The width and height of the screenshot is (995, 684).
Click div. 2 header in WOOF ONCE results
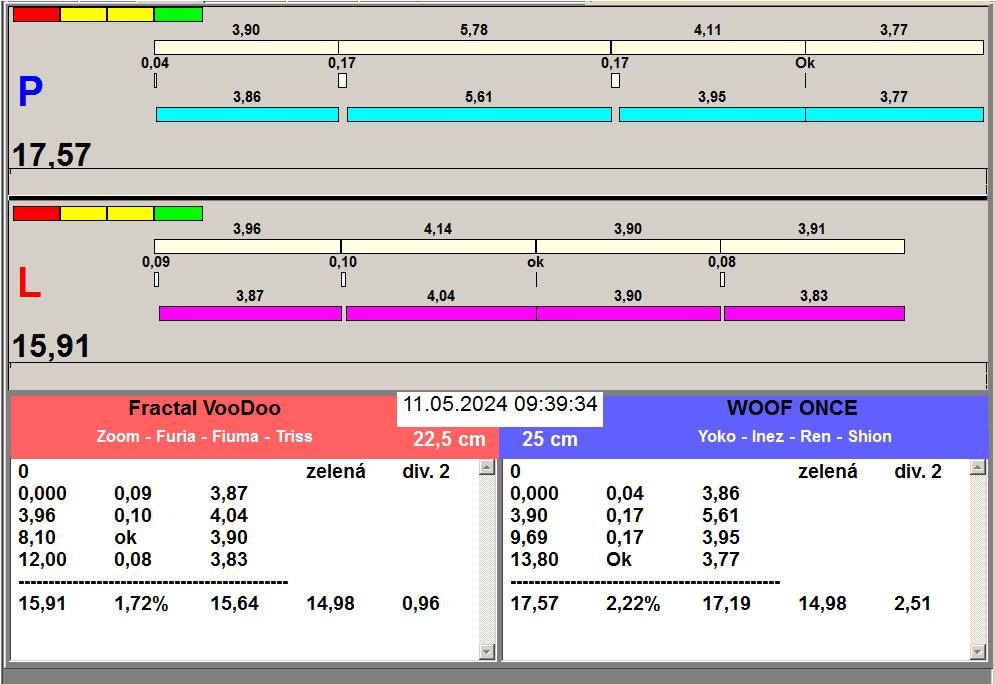click(918, 471)
